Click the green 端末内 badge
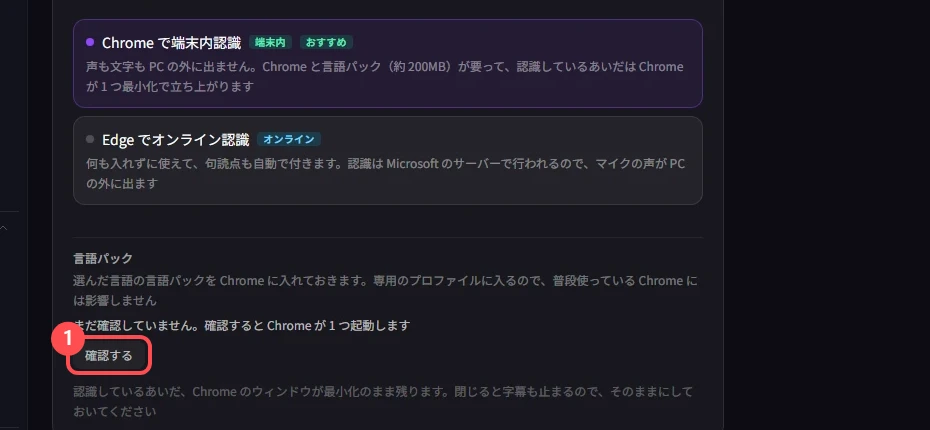930x430 pixels. tap(270, 42)
